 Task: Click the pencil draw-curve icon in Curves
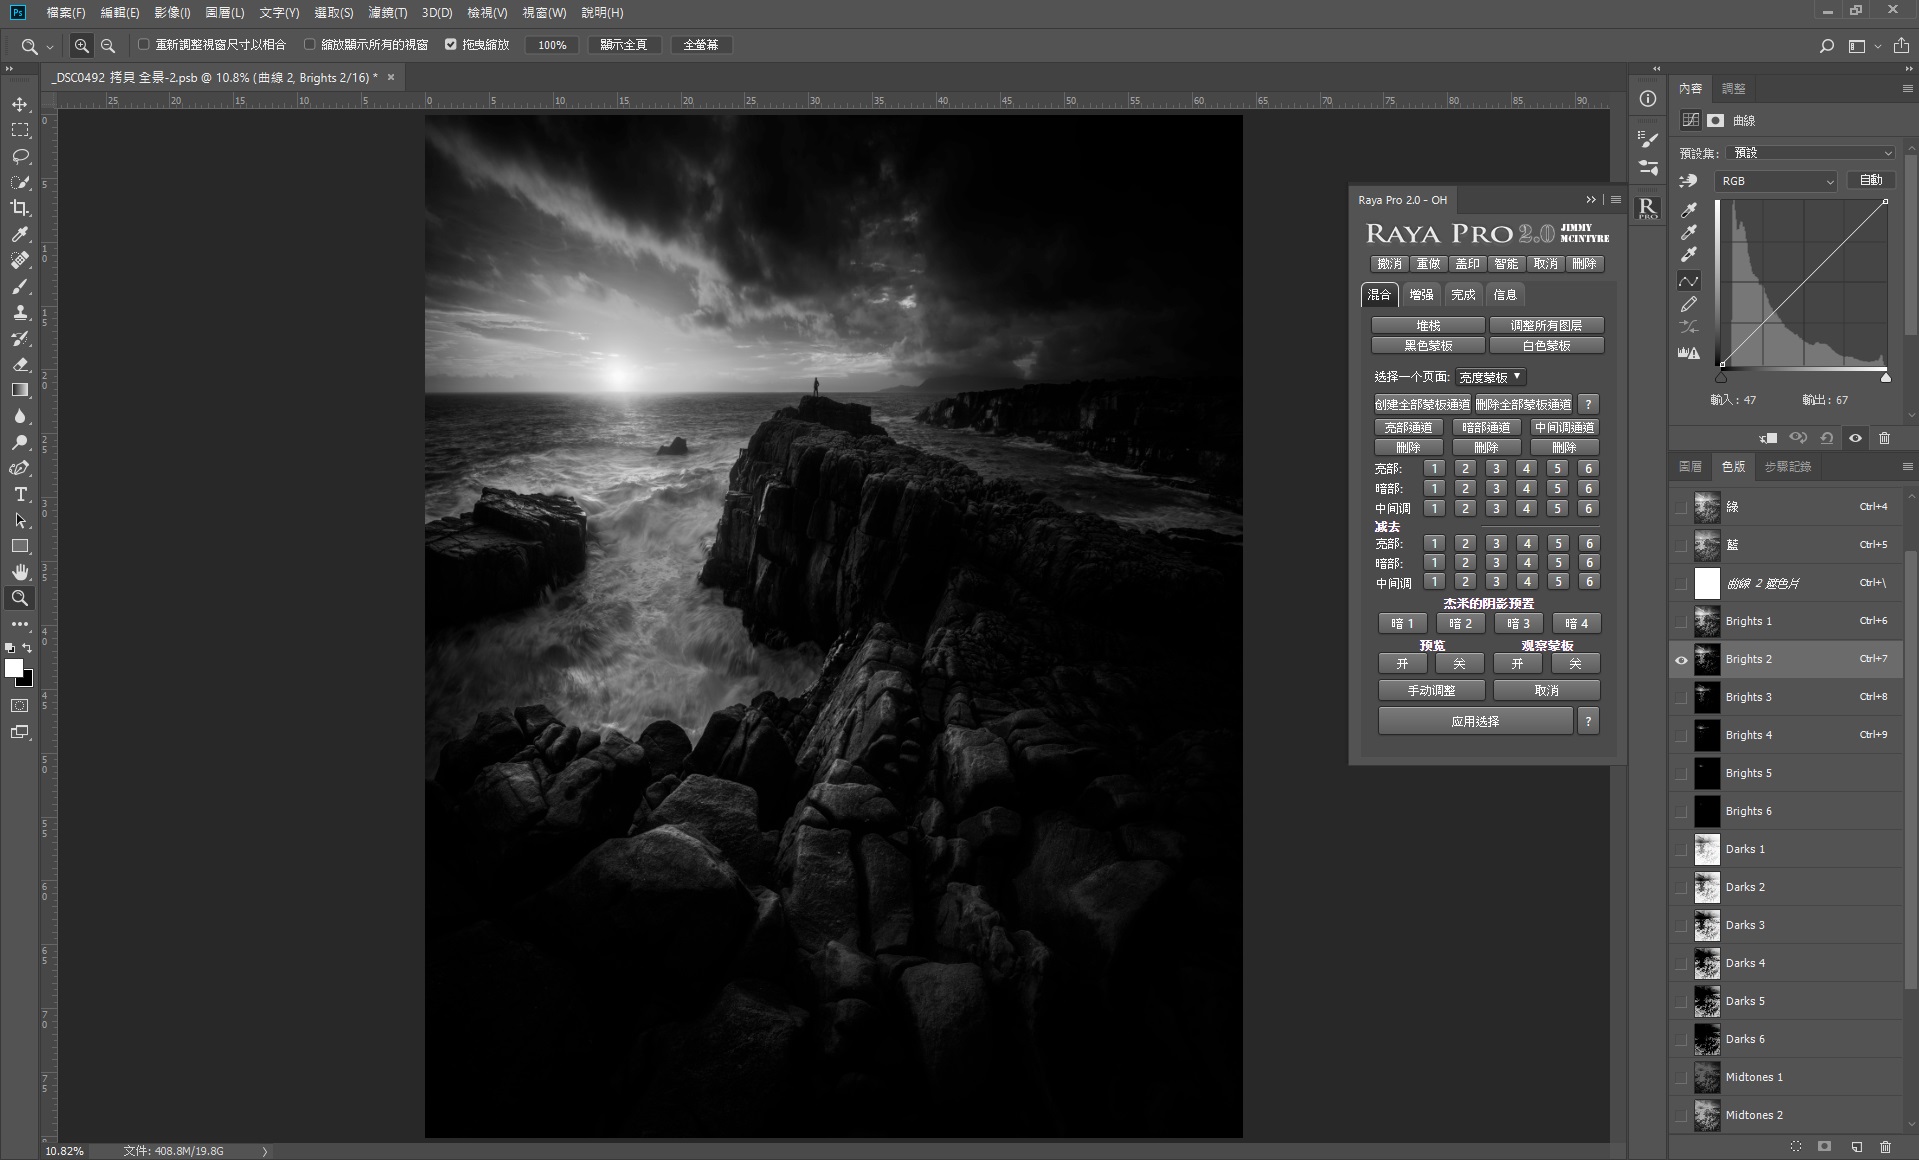click(x=1689, y=304)
